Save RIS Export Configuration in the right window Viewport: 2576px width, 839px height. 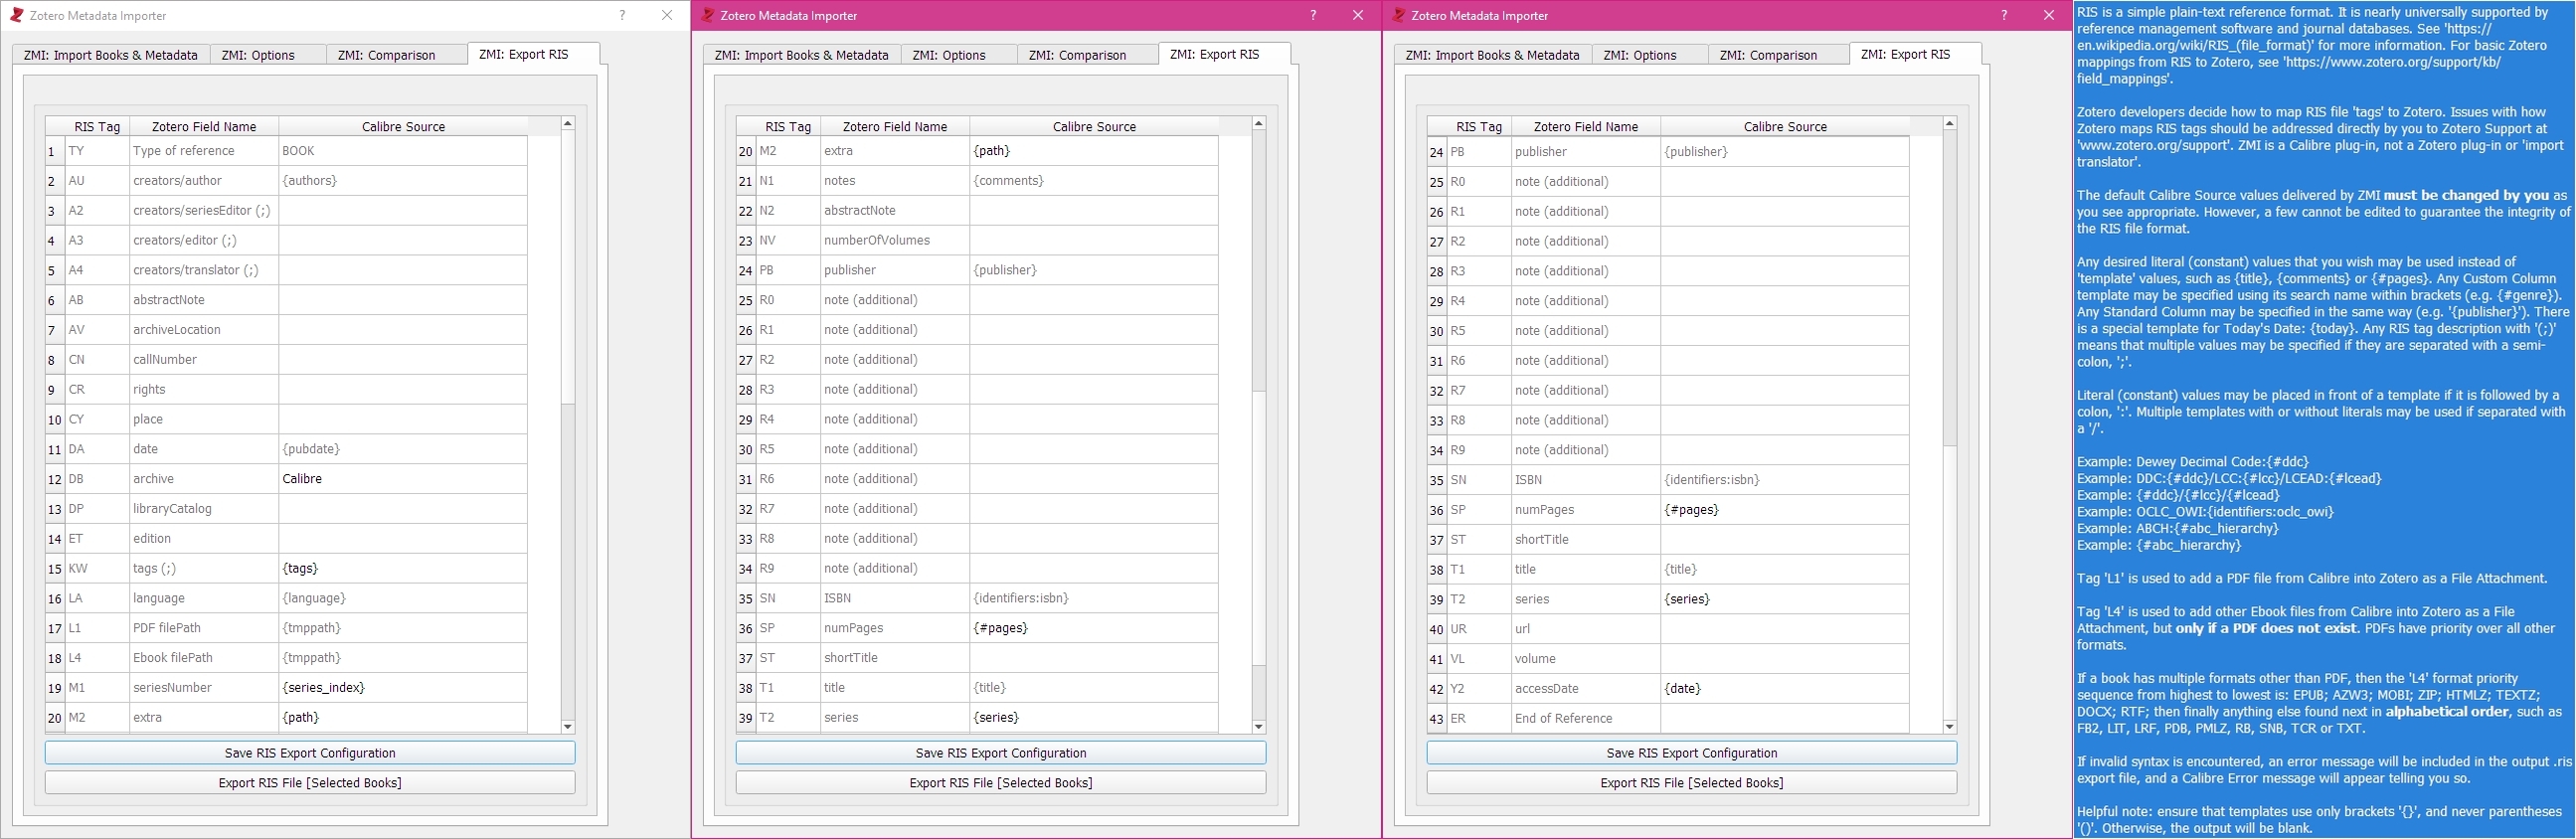point(1692,753)
